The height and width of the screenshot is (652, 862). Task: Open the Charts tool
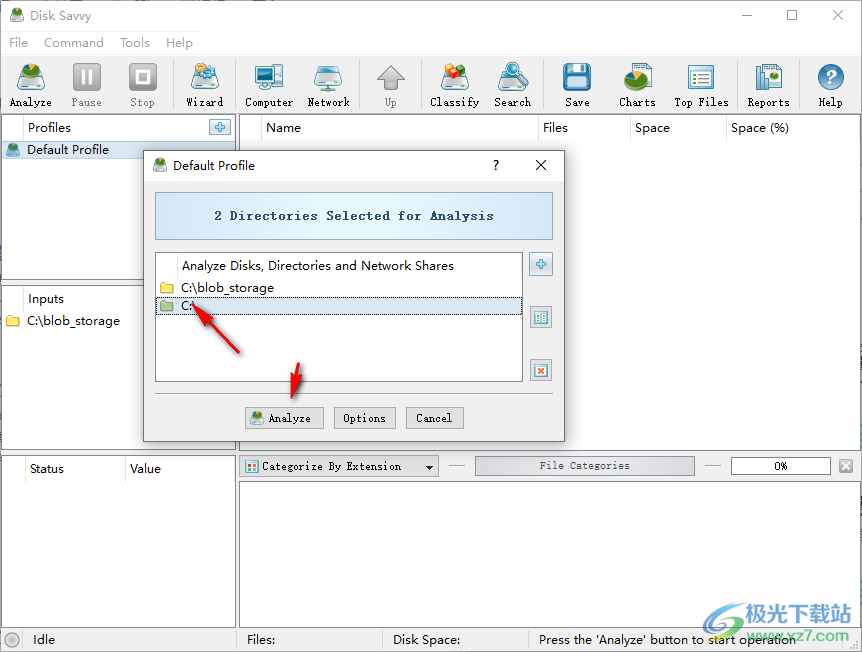pyautogui.click(x=637, y=85)
